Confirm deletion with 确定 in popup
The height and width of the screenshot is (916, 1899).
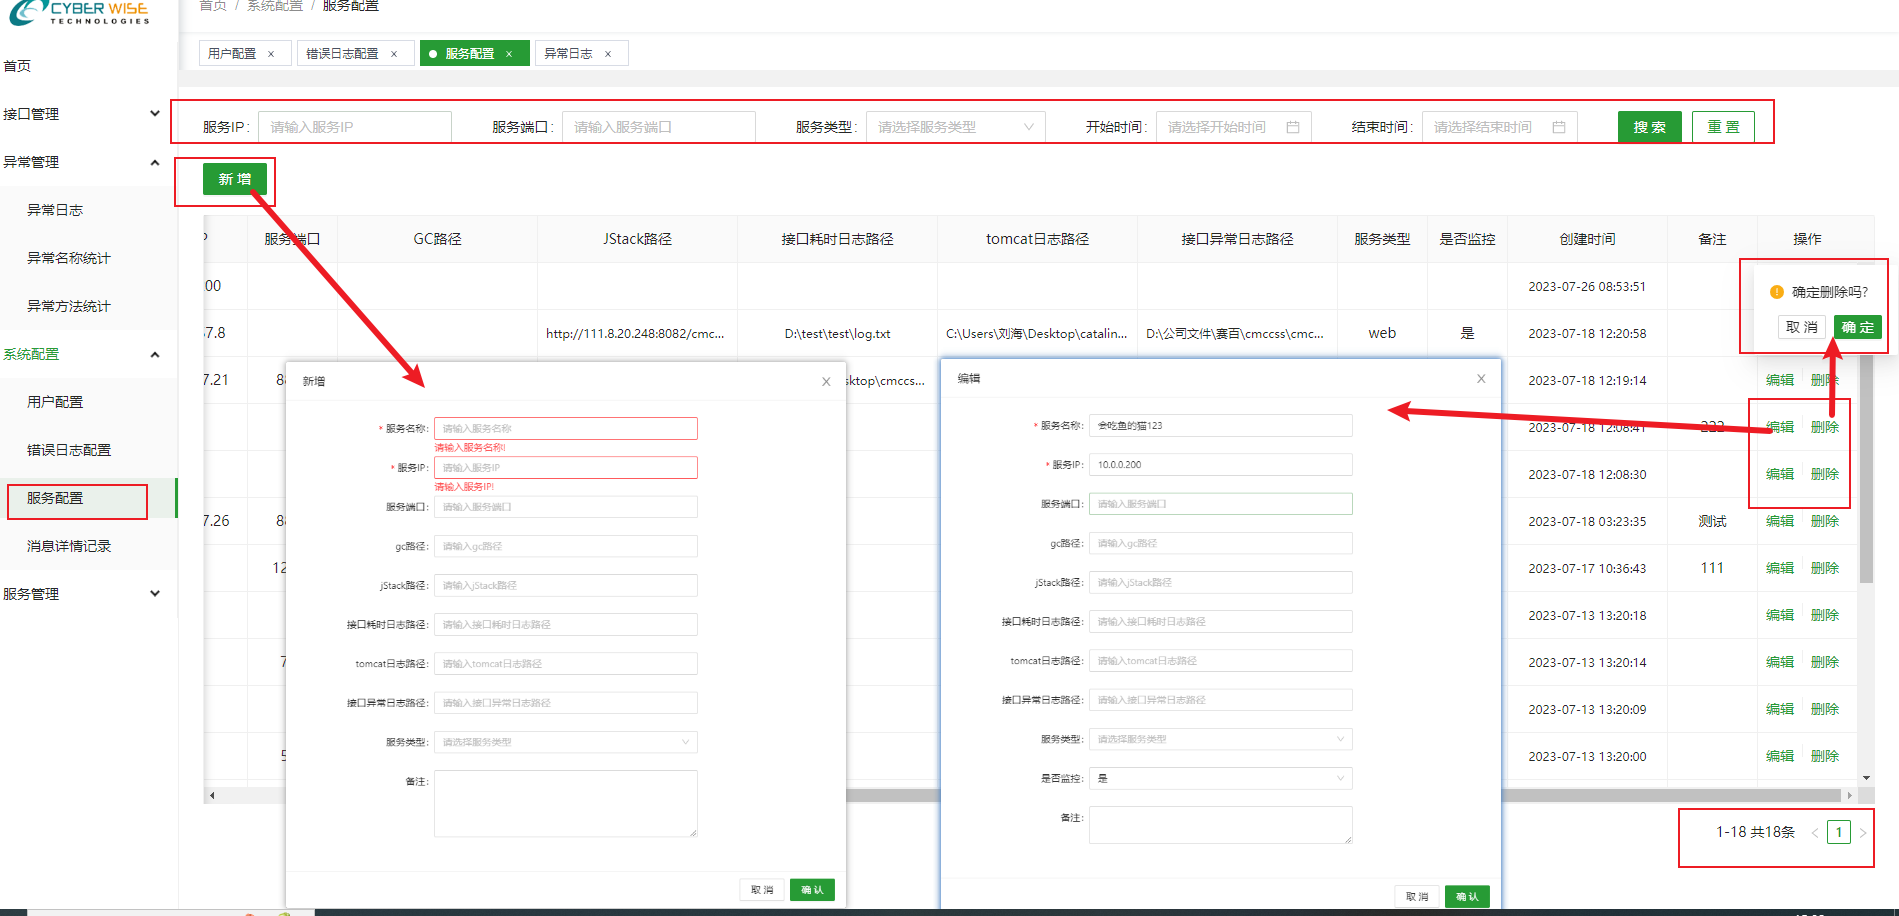[x=1858, y=327]
